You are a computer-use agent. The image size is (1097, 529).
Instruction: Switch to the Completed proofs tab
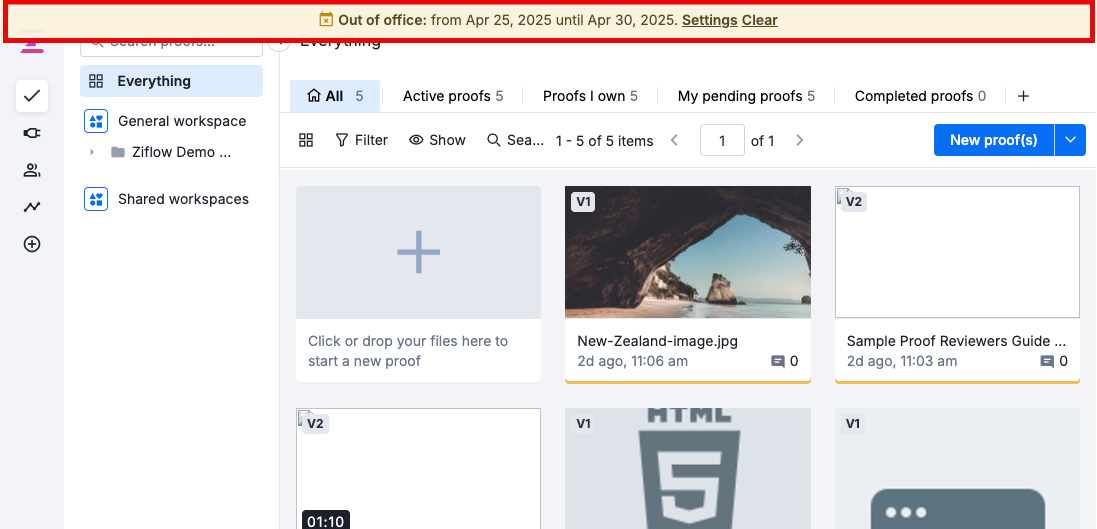click(x=920, y=97)
